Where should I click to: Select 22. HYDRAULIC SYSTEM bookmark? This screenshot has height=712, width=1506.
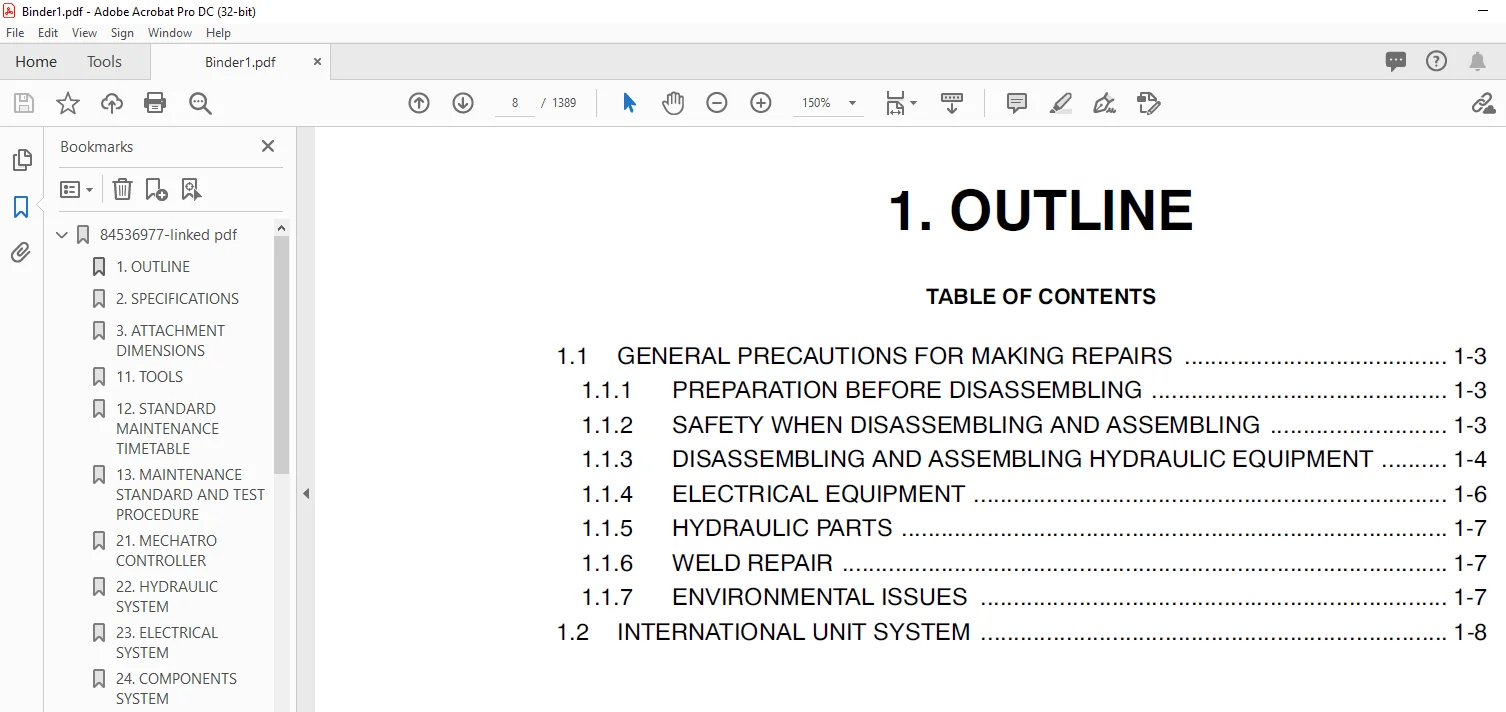coord(166,597)
